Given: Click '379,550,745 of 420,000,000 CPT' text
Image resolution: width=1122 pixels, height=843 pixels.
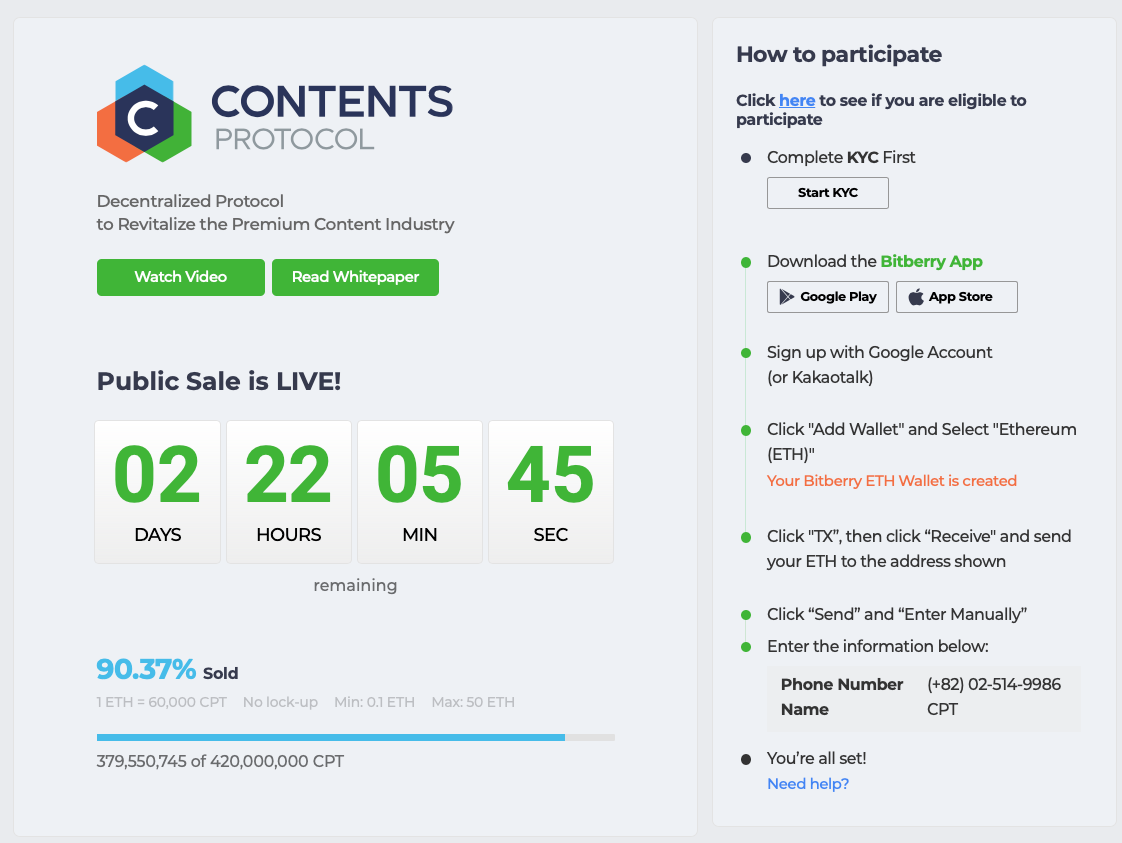Looking at the screenshot, I should point(220,761).
